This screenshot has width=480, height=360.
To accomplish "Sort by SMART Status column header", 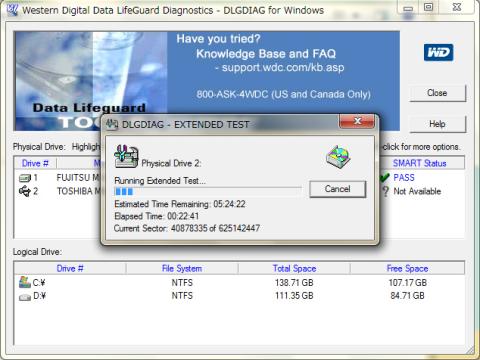I will click(419, 163).
